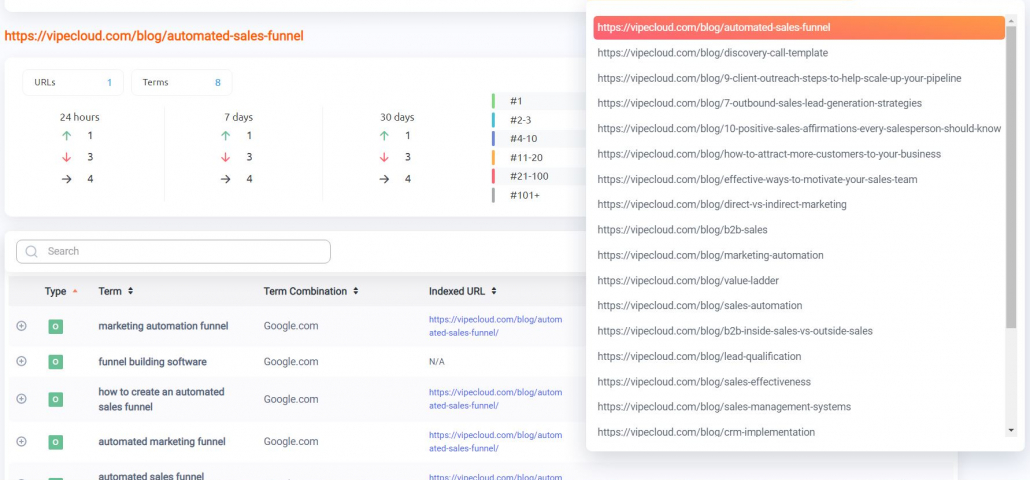Sort table by Term Combination column
1030x480 pixels.
point(311,291)
